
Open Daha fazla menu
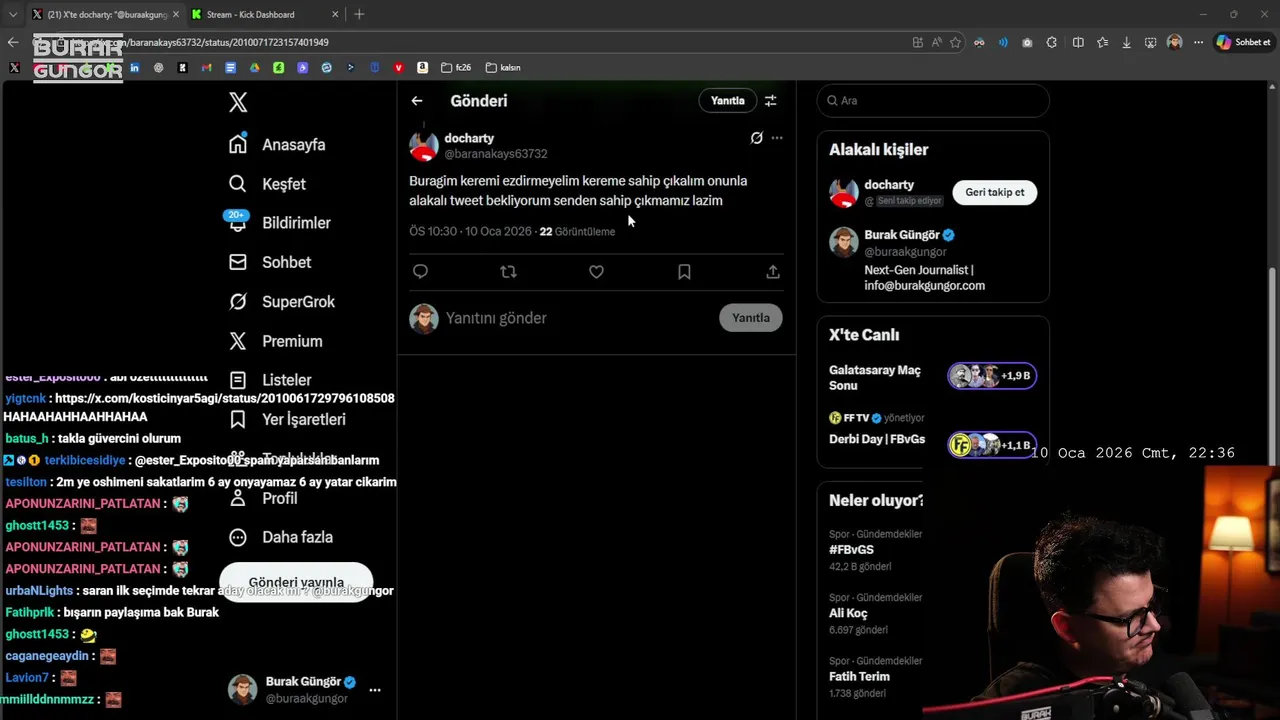tap(281, 537)
